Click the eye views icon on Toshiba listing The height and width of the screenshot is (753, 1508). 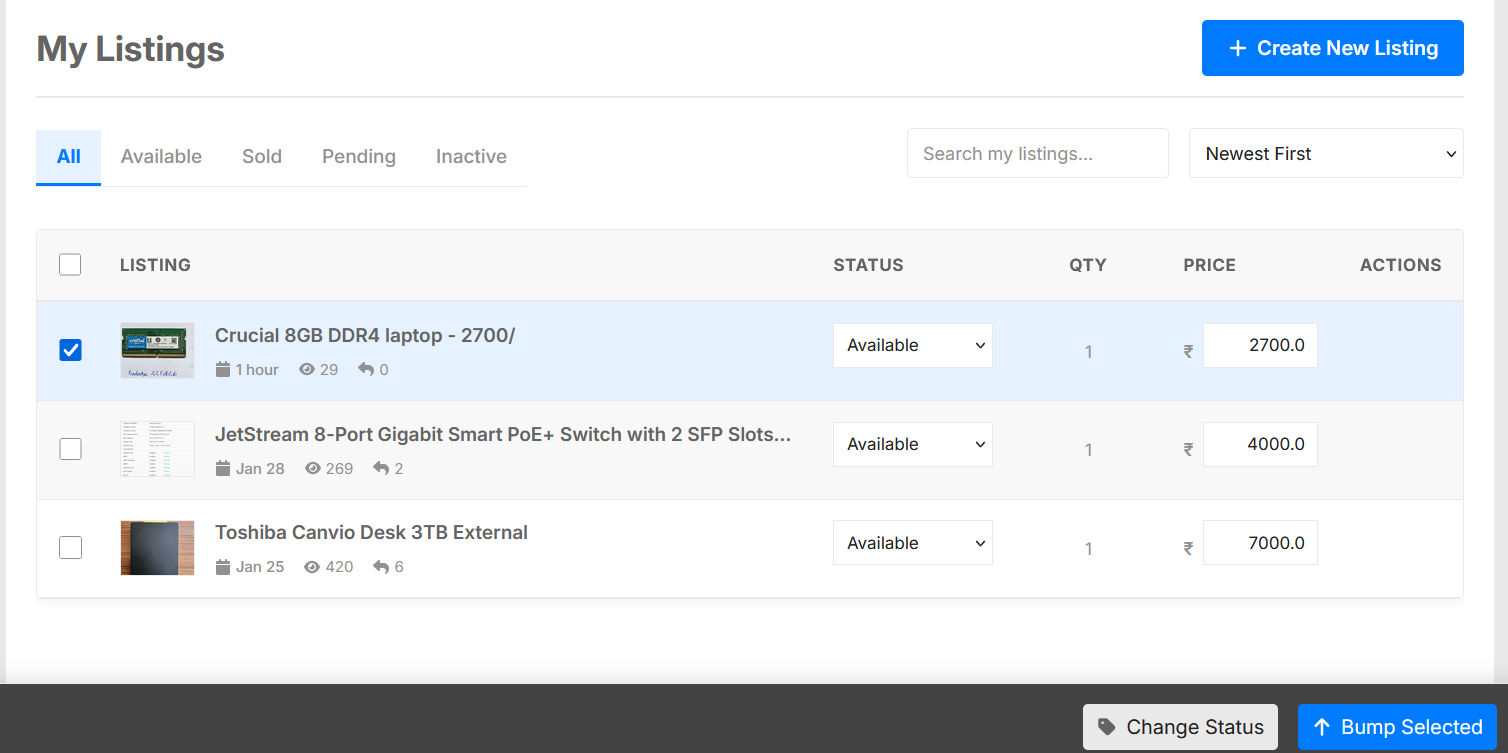(x=312, y=567)
